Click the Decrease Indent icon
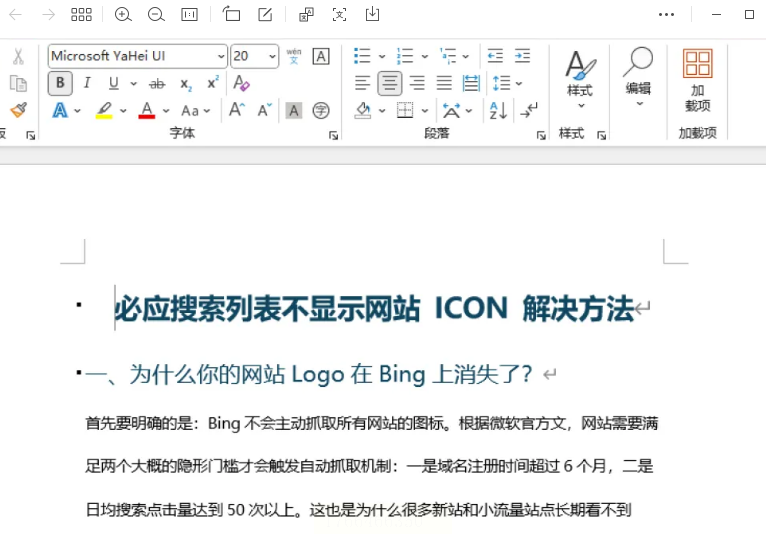Image resolution: width=766 pixels, height=534 pixels. click(495, 56)
